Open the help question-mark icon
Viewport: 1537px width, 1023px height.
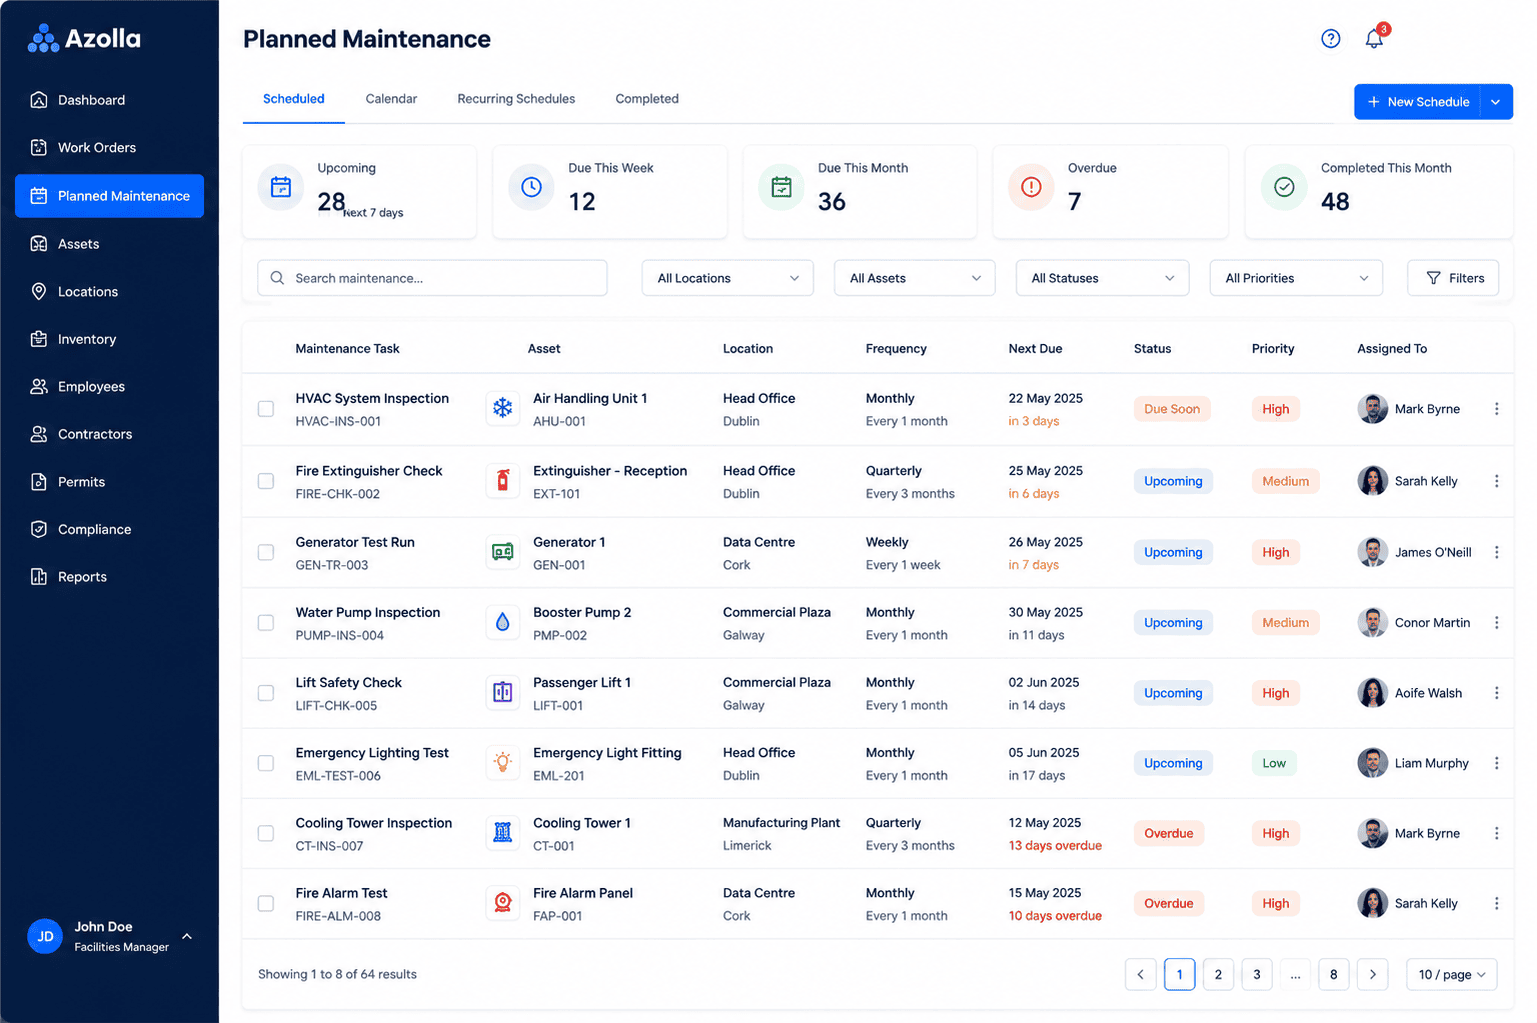(x=1330, y=39)
